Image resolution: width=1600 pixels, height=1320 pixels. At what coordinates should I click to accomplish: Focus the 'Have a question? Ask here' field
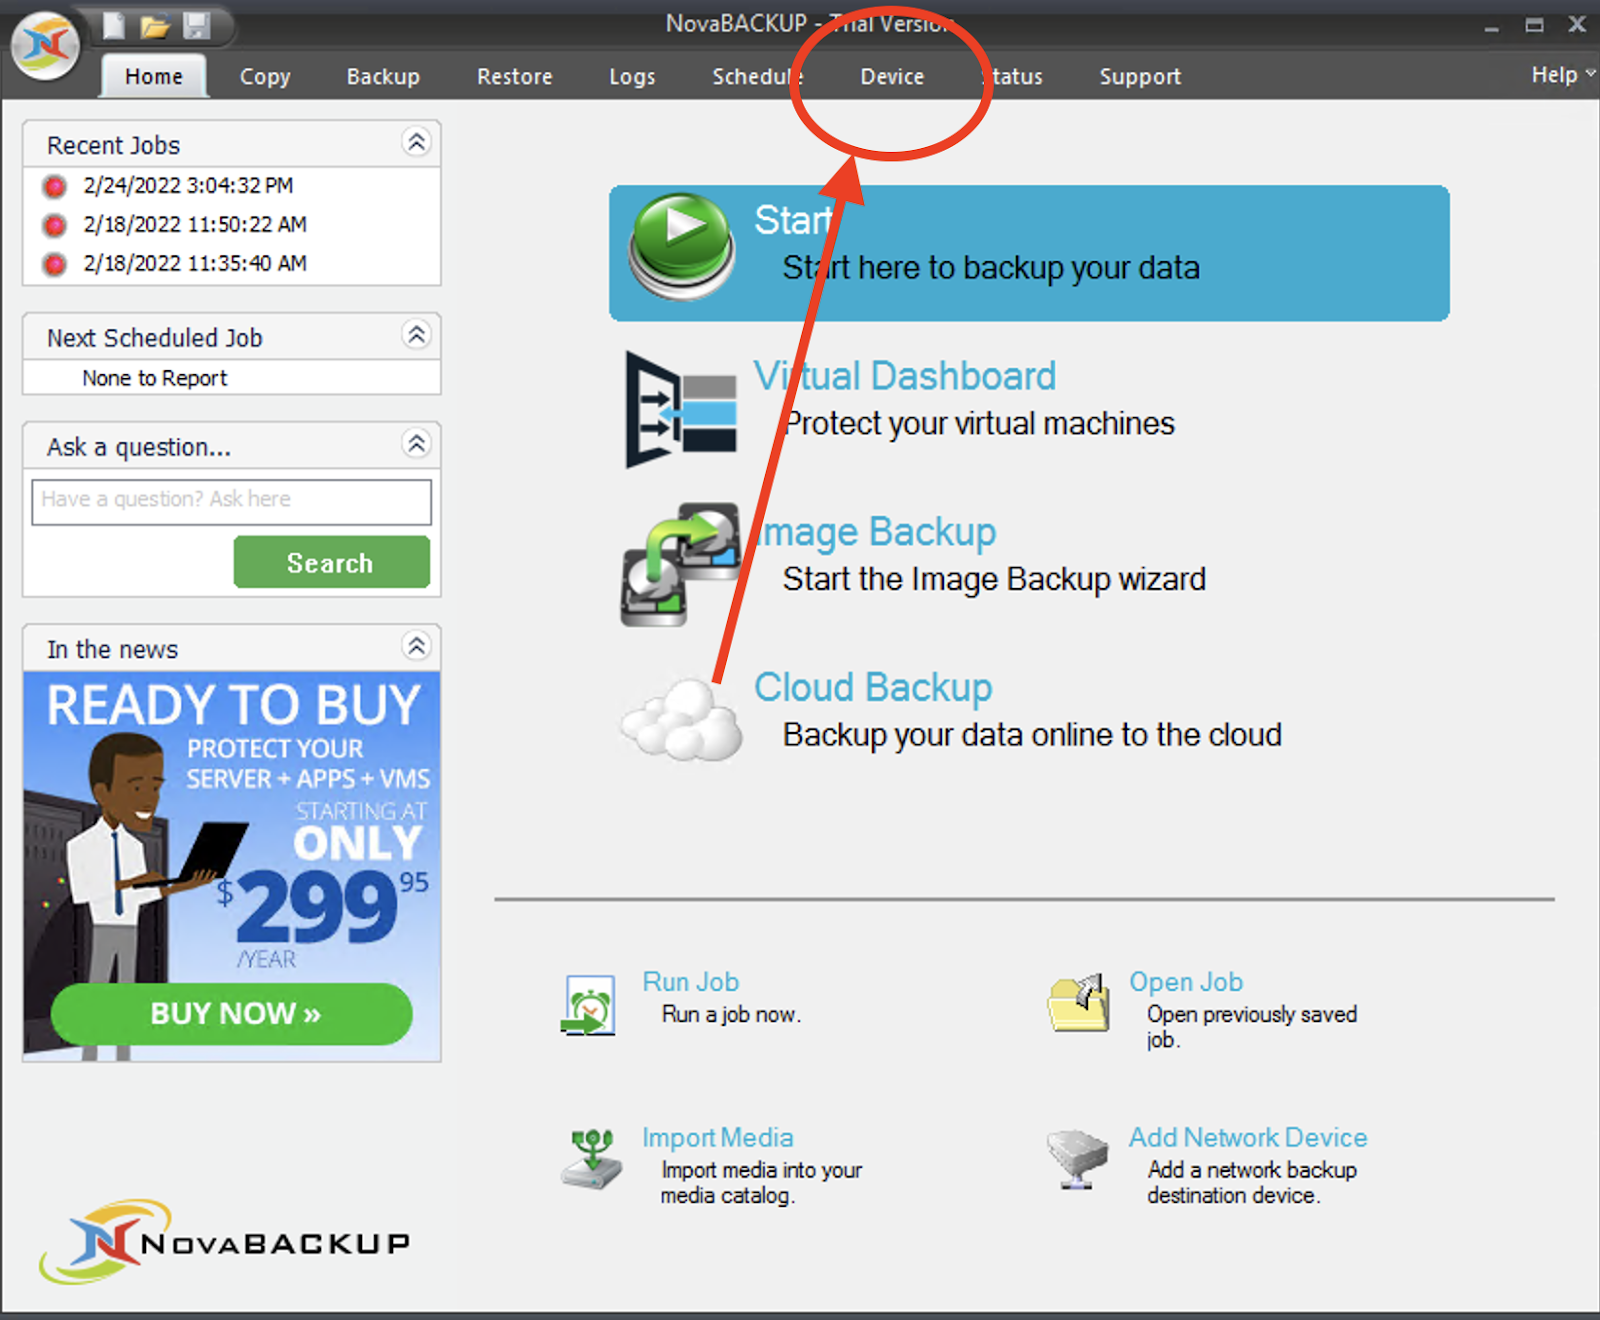coord(232,502)
